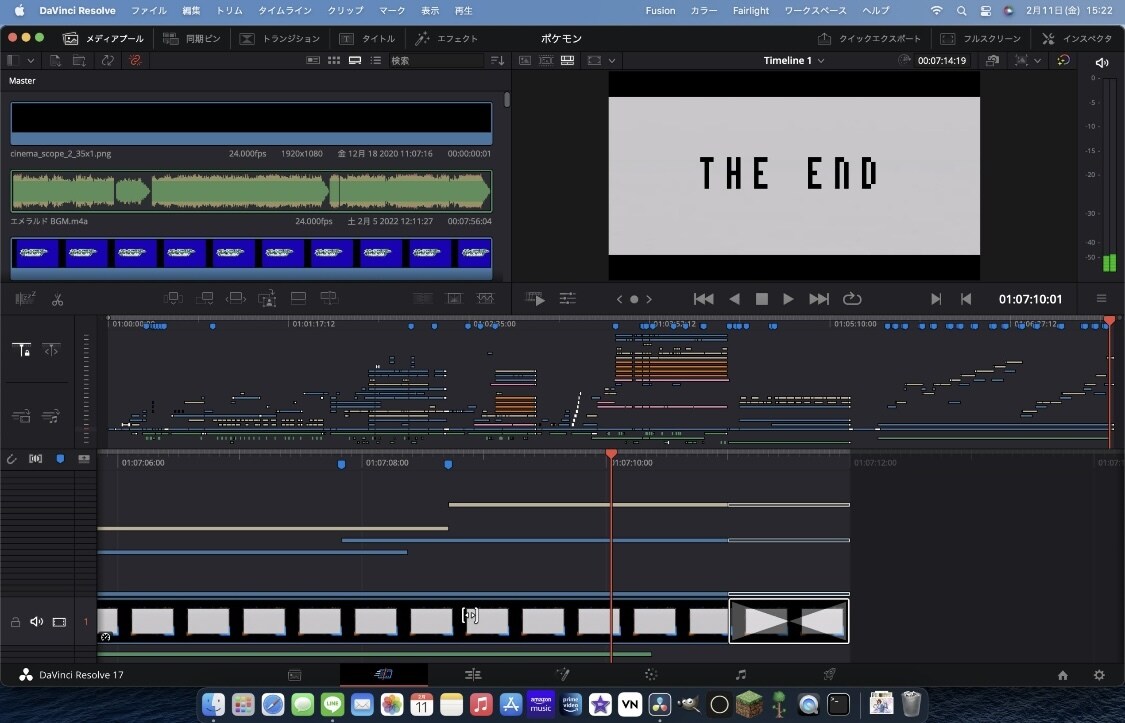The image size is (1125, 723).
Task: Mute audio with speaker icon
Action: pos(1102,62)
